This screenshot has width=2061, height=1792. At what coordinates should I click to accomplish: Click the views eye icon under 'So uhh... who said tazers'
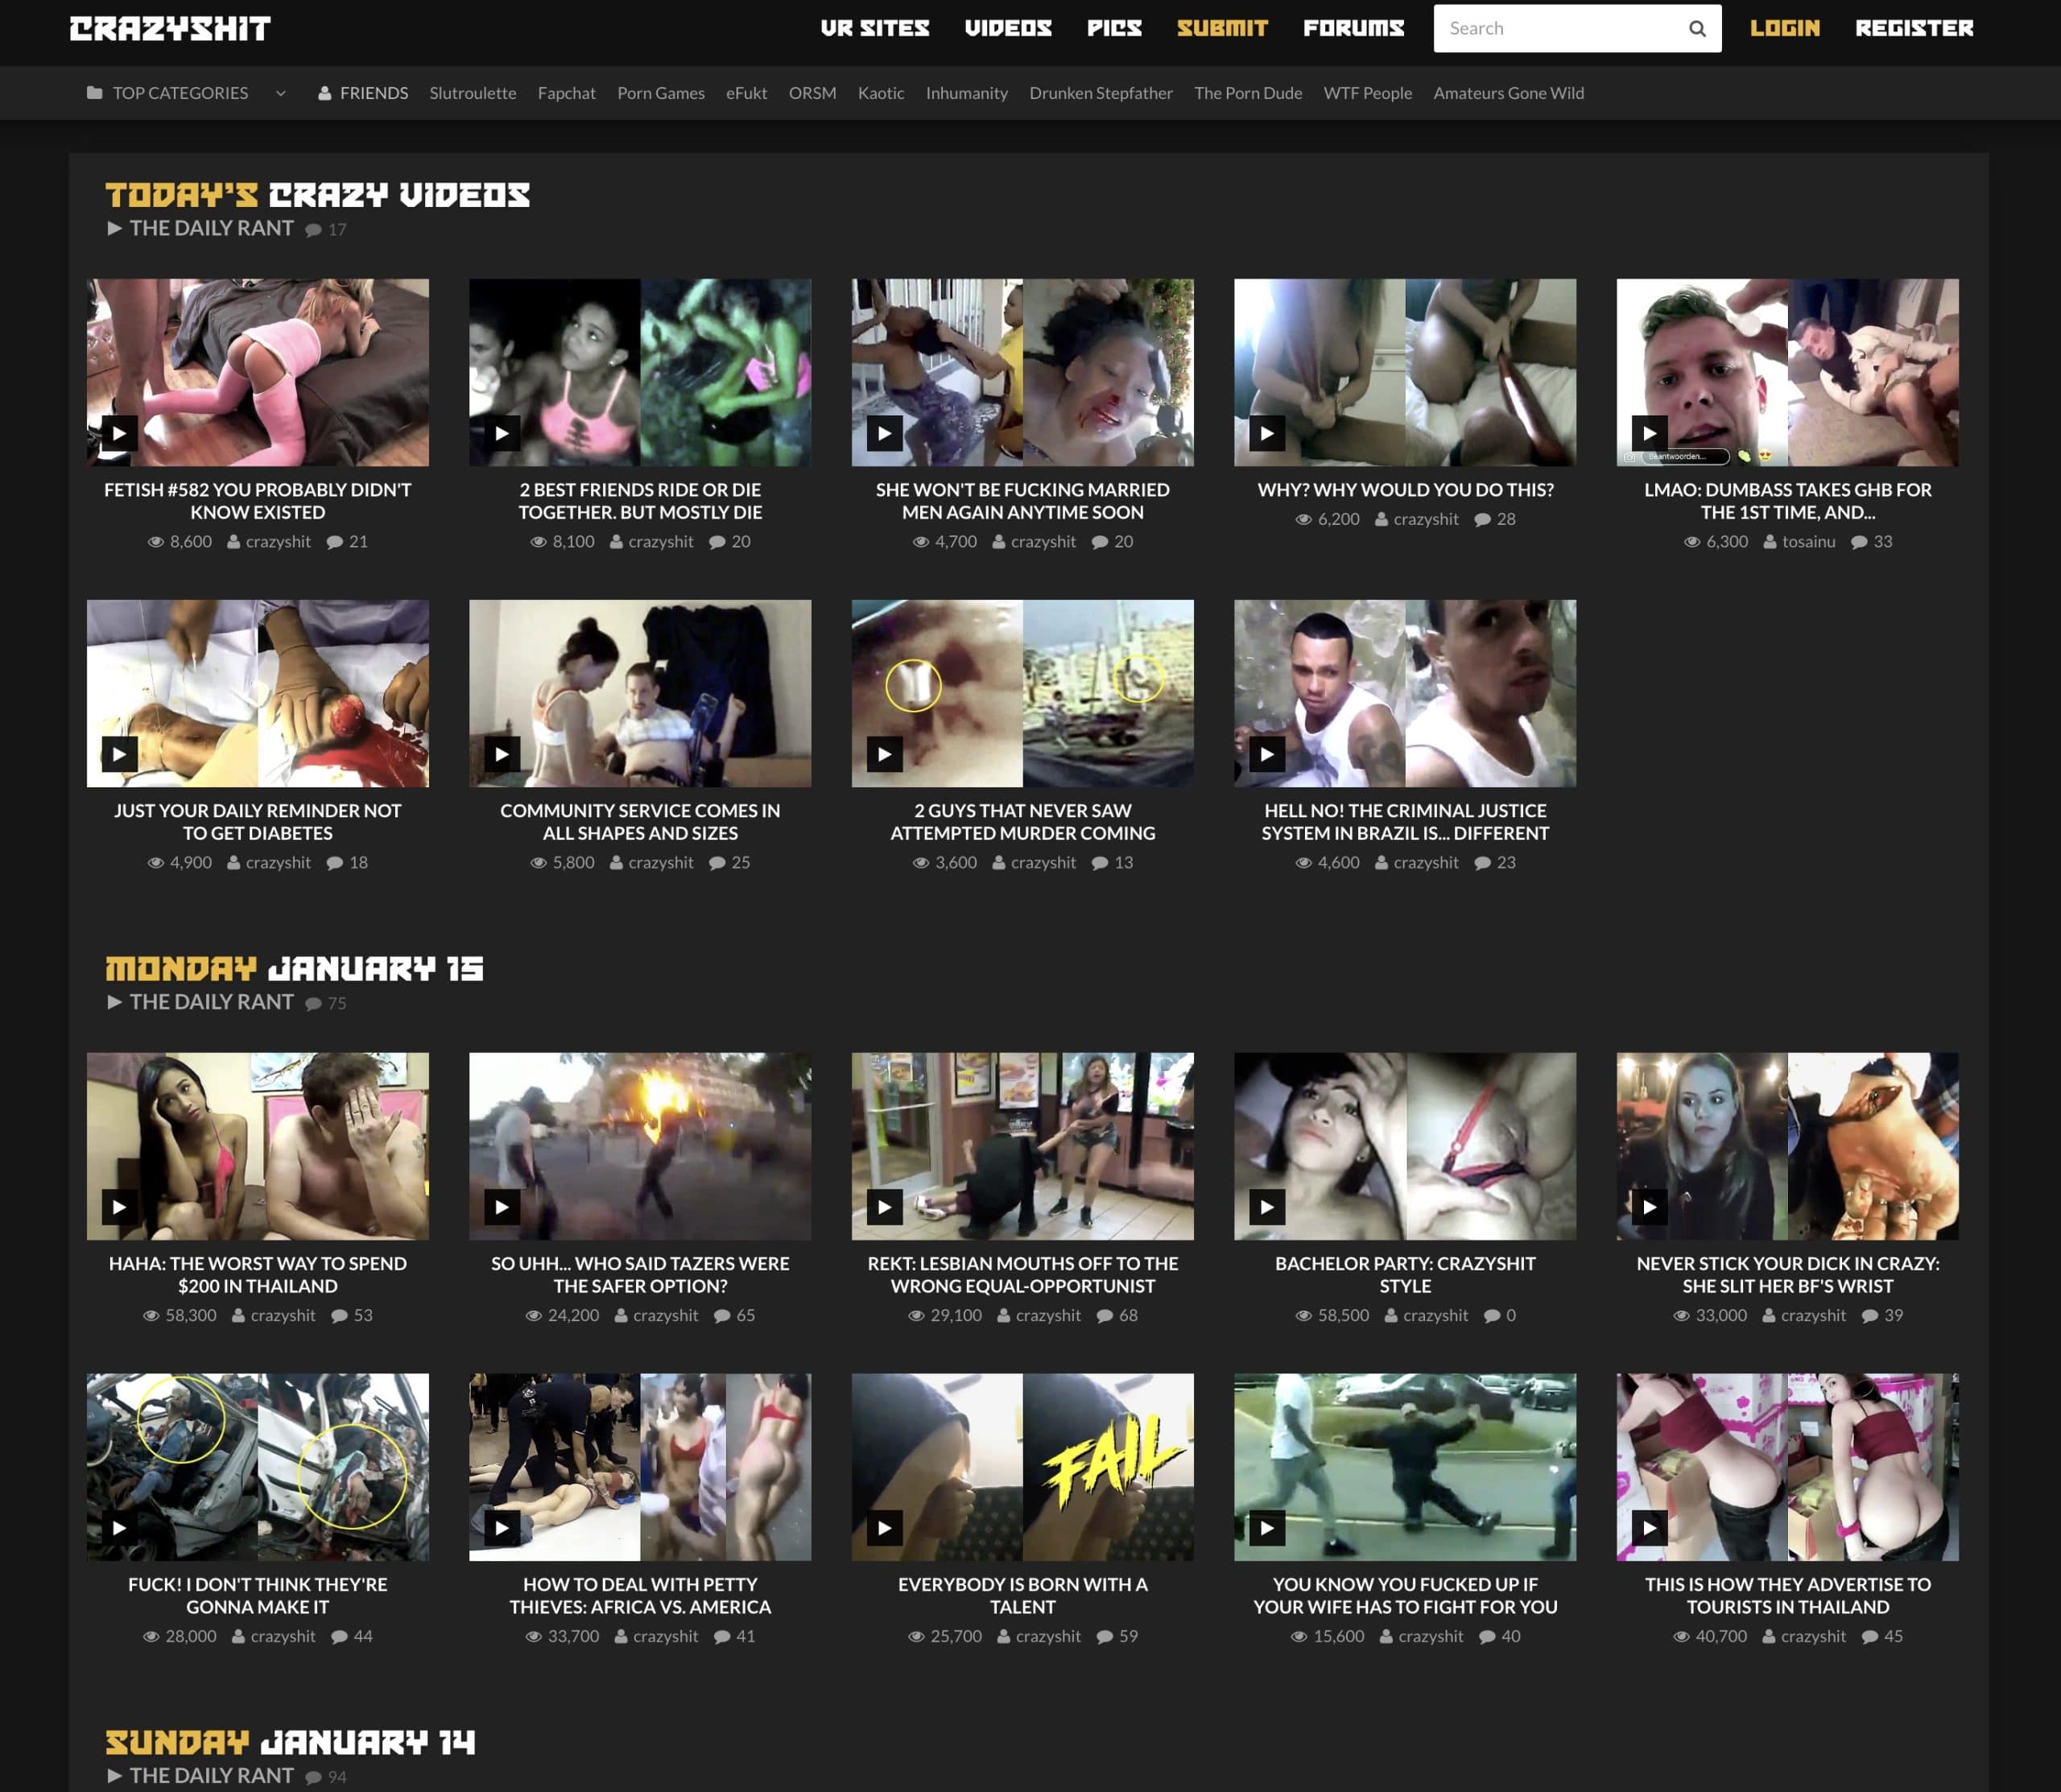tap(533, 1316)
